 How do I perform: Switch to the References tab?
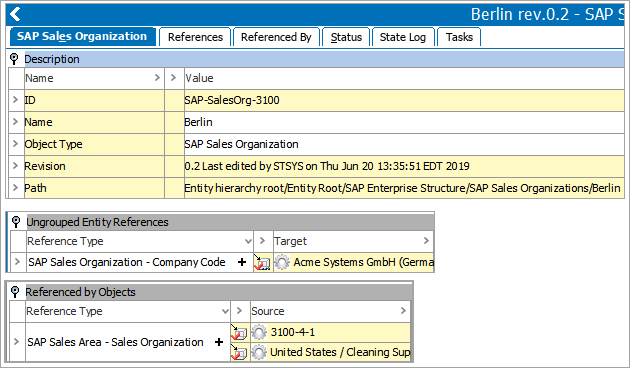click(x=195, y=37)
